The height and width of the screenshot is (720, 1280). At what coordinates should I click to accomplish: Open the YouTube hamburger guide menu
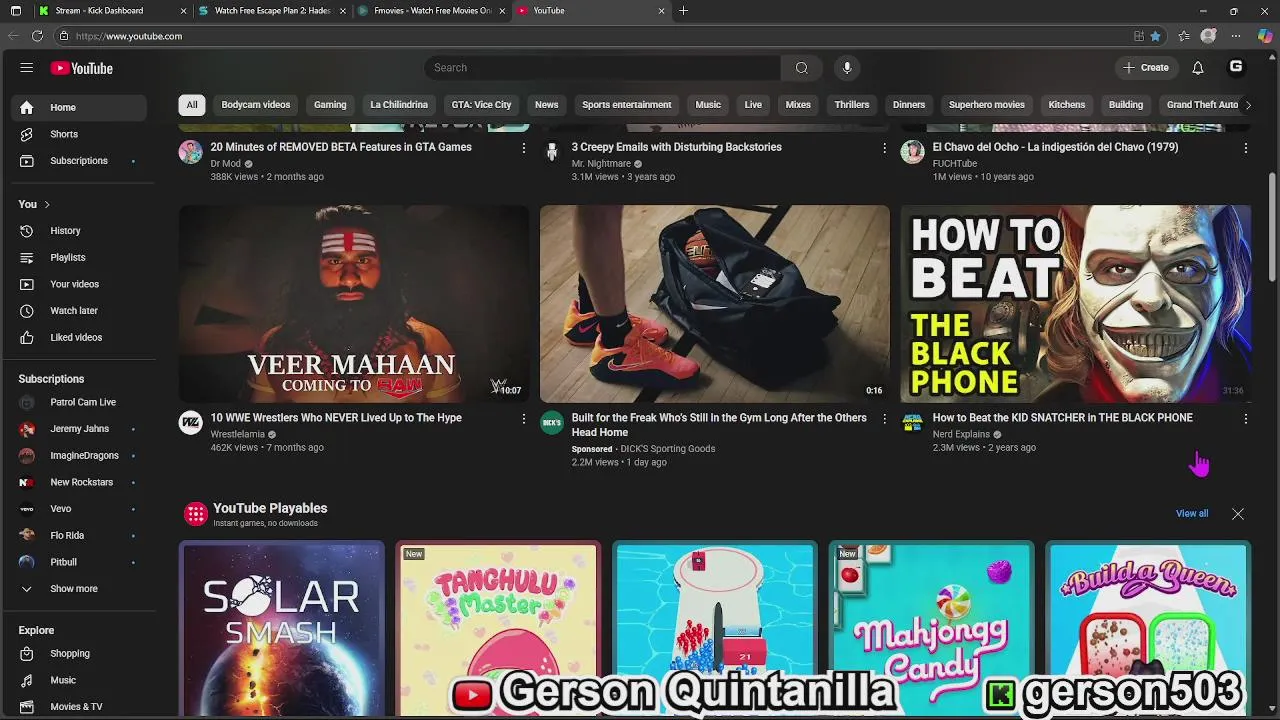pyautogui.click(x=27, y=68)
